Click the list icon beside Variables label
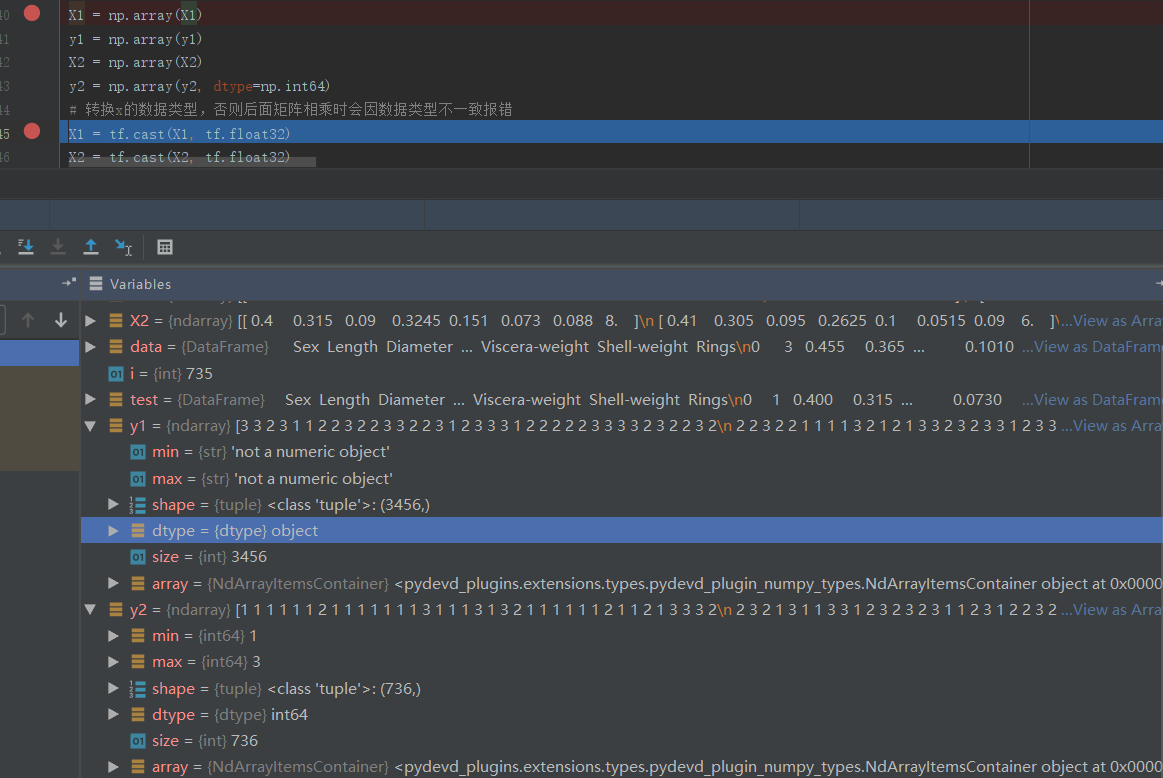This screenshot has height=778, width=1163. point(95,283)
